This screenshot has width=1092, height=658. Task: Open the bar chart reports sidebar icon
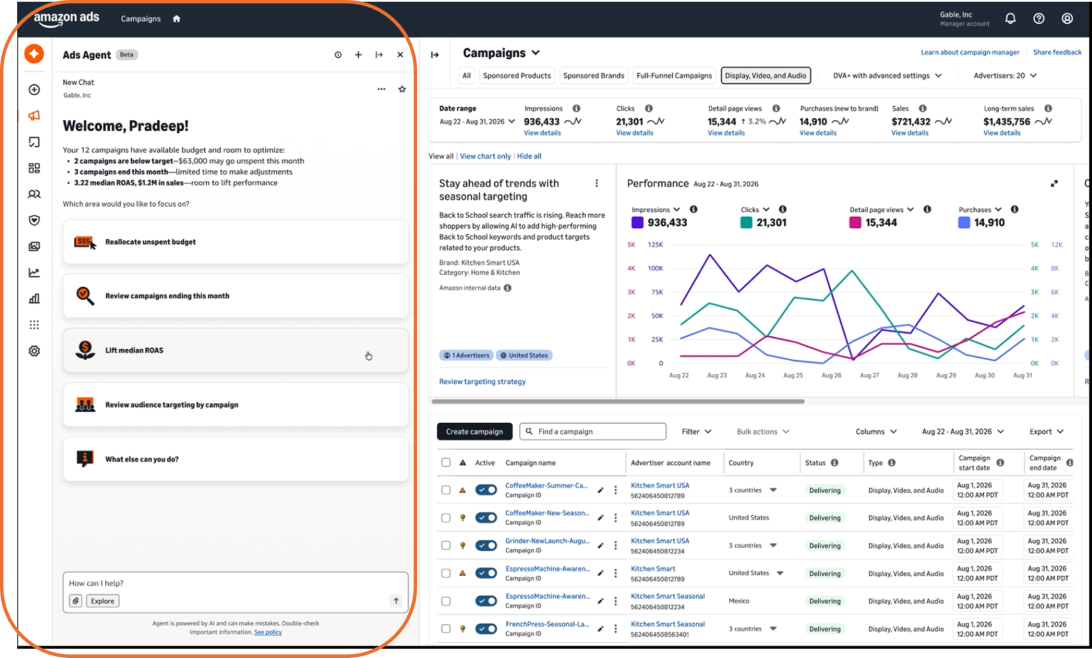(34, 299)
